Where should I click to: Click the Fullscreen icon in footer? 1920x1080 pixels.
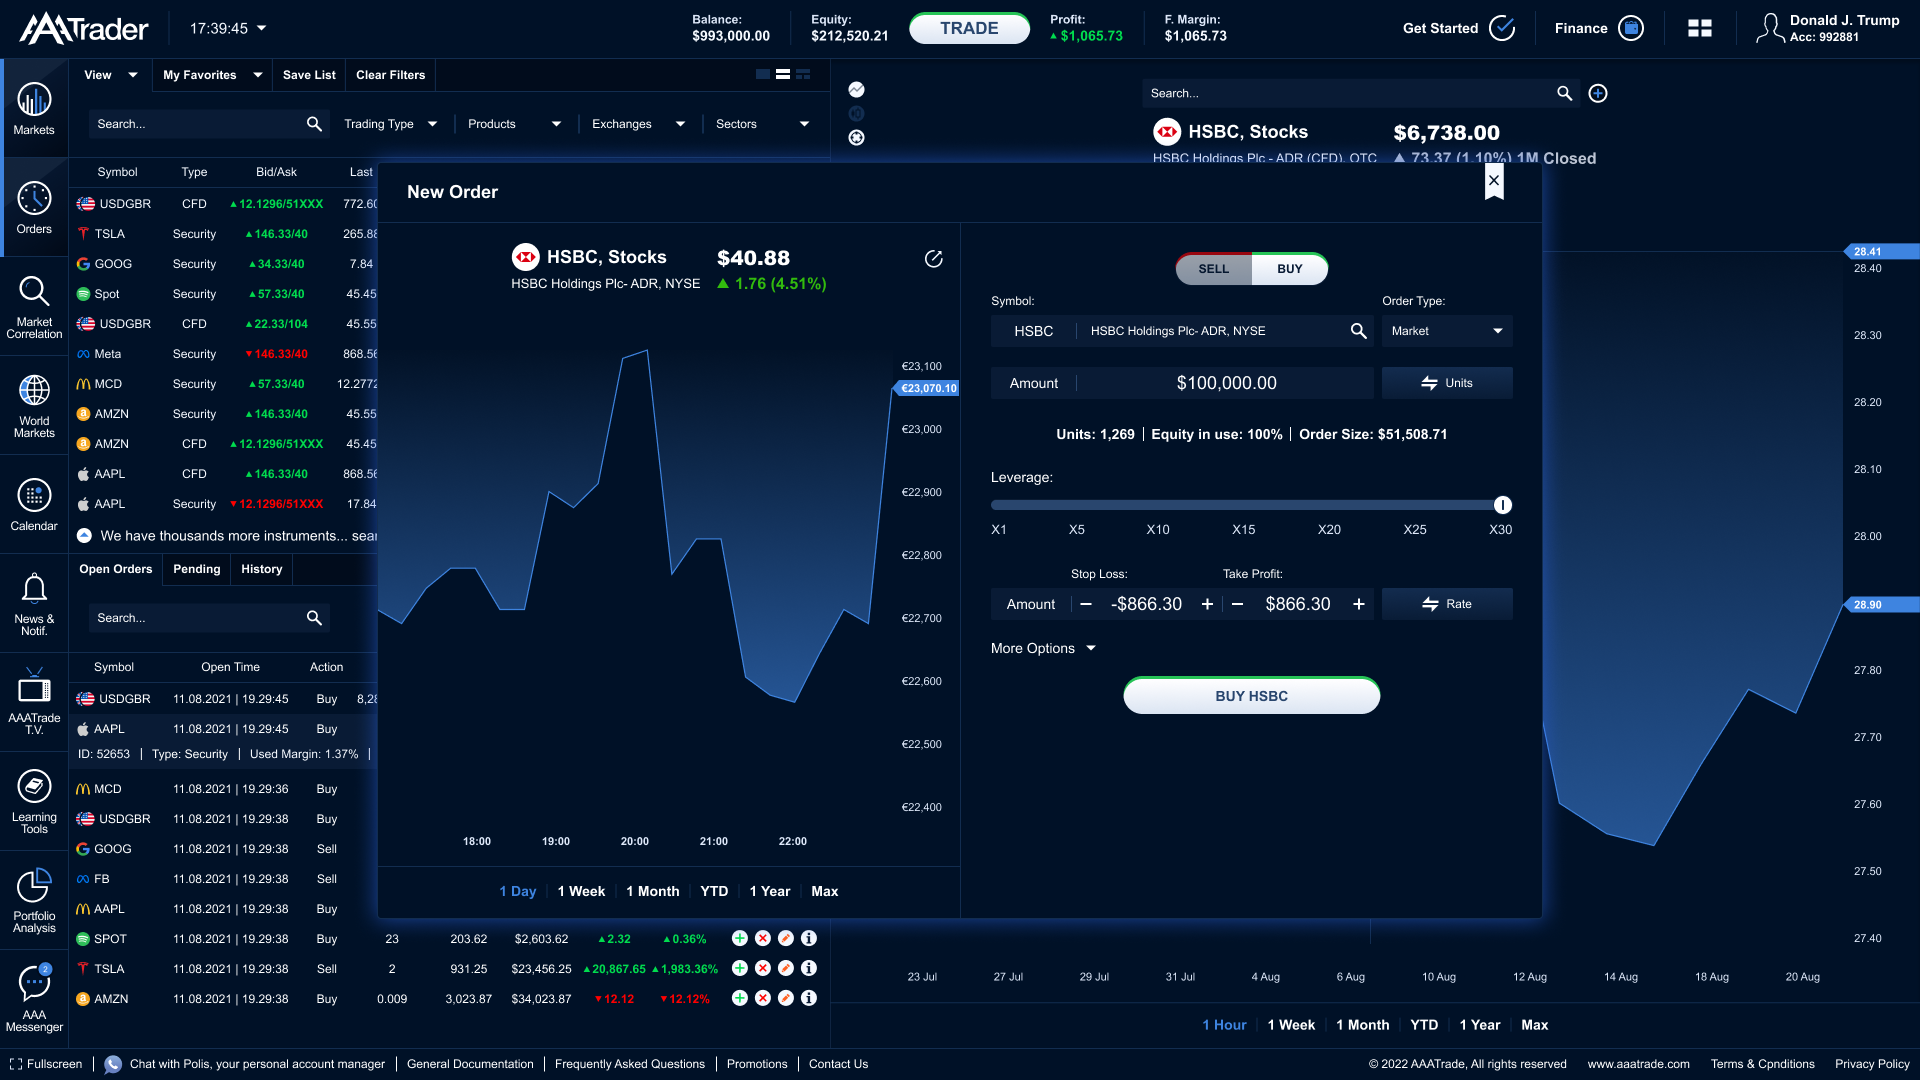[x=15, y=1064]
